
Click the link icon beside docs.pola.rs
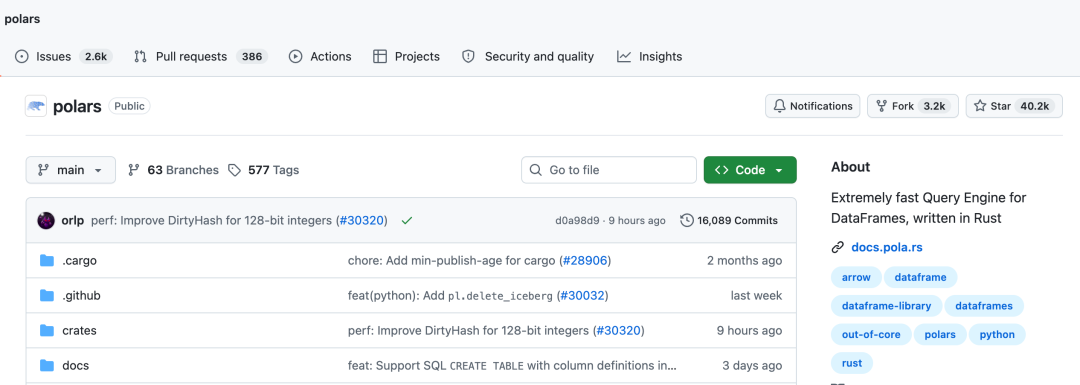pos(838,247)
